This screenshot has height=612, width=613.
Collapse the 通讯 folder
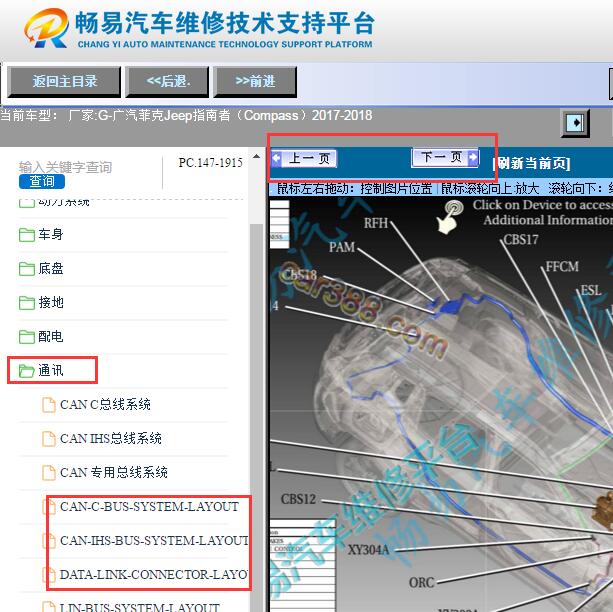[51, 370]
